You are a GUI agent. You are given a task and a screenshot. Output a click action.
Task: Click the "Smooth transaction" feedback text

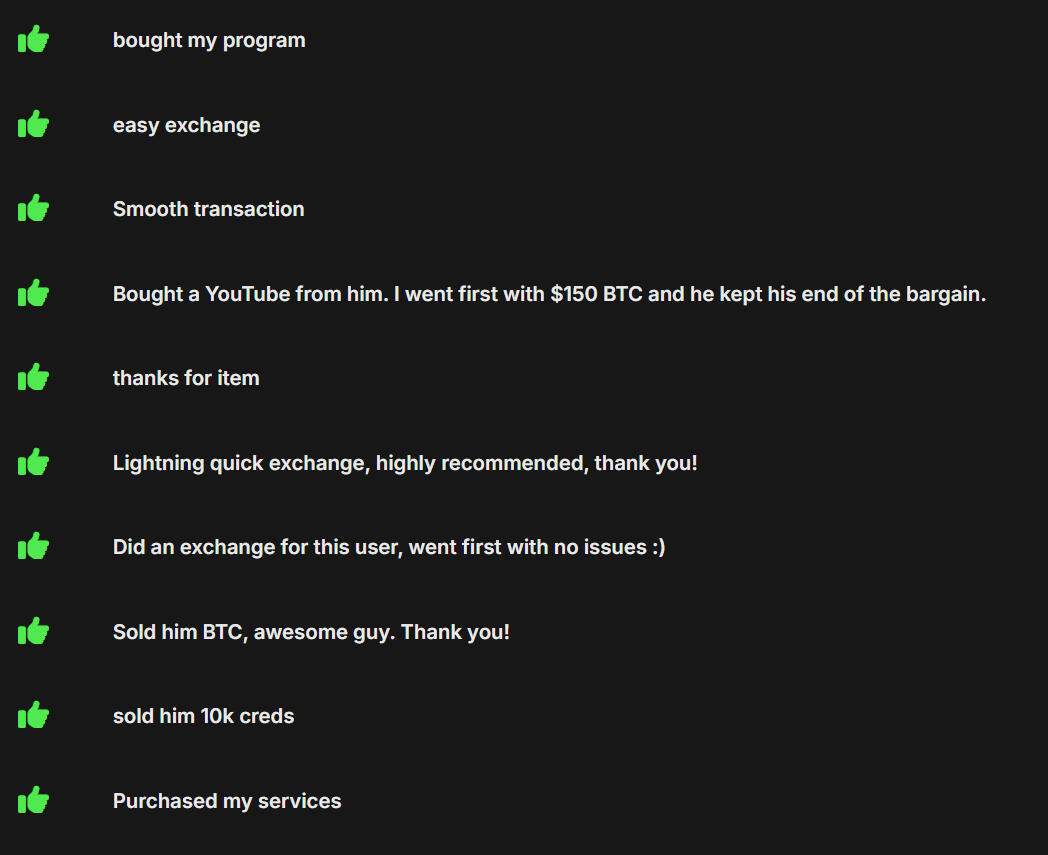[x=208, y=209]
